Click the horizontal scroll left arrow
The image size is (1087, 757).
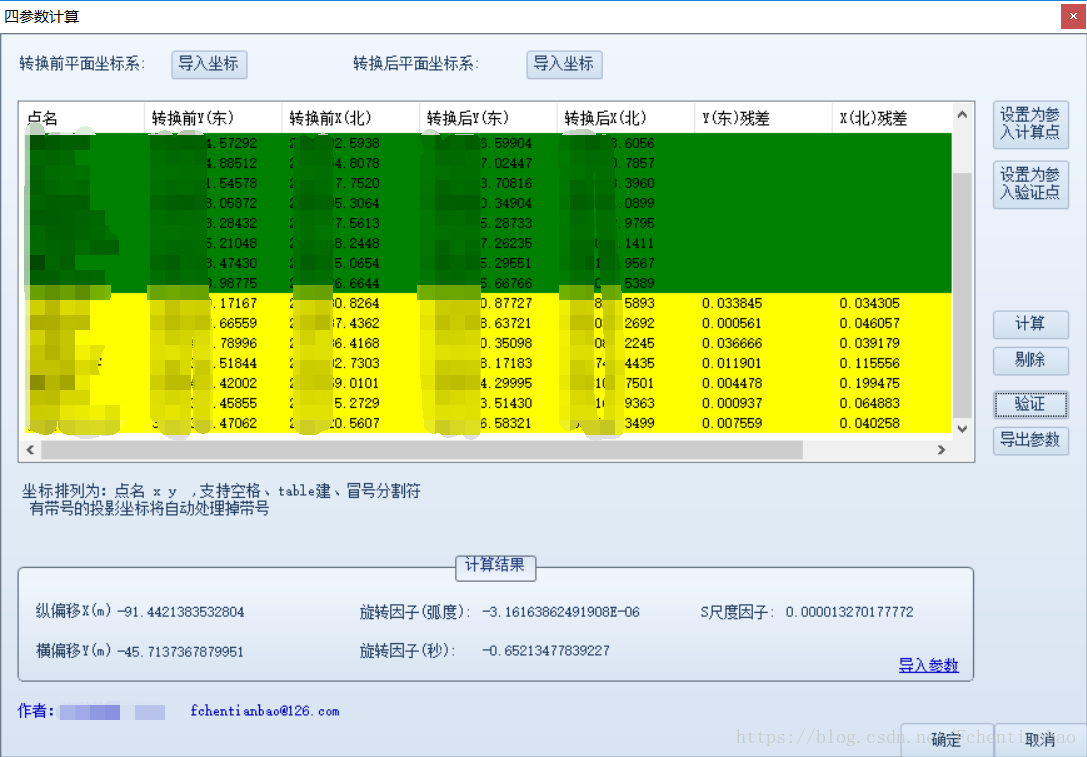point(30,450)
